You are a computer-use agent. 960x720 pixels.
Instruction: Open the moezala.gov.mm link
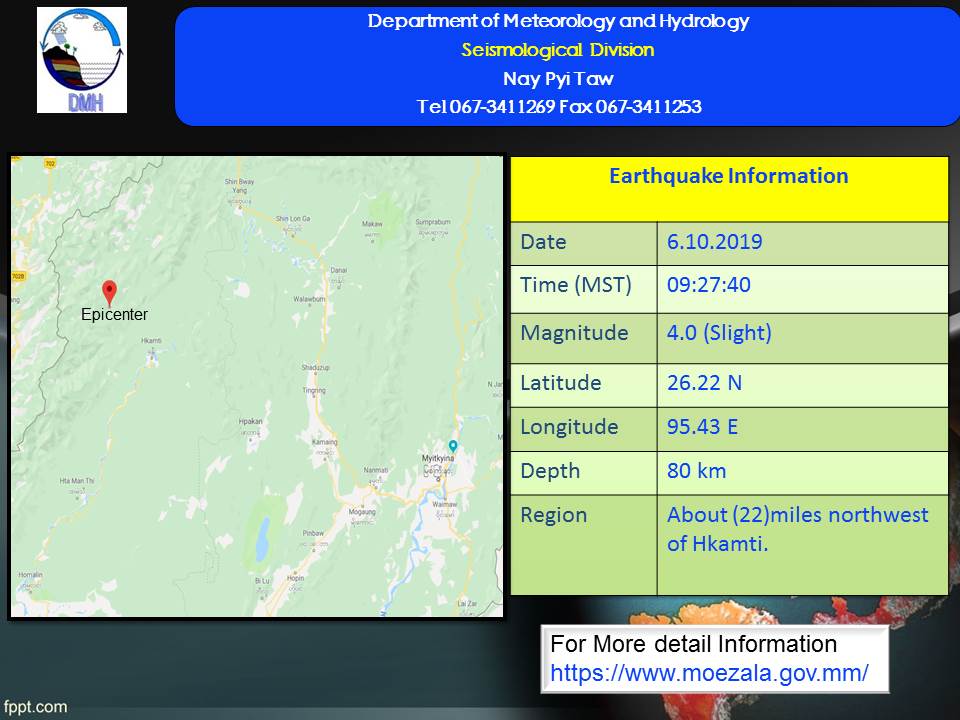click(x=709, y=673)
